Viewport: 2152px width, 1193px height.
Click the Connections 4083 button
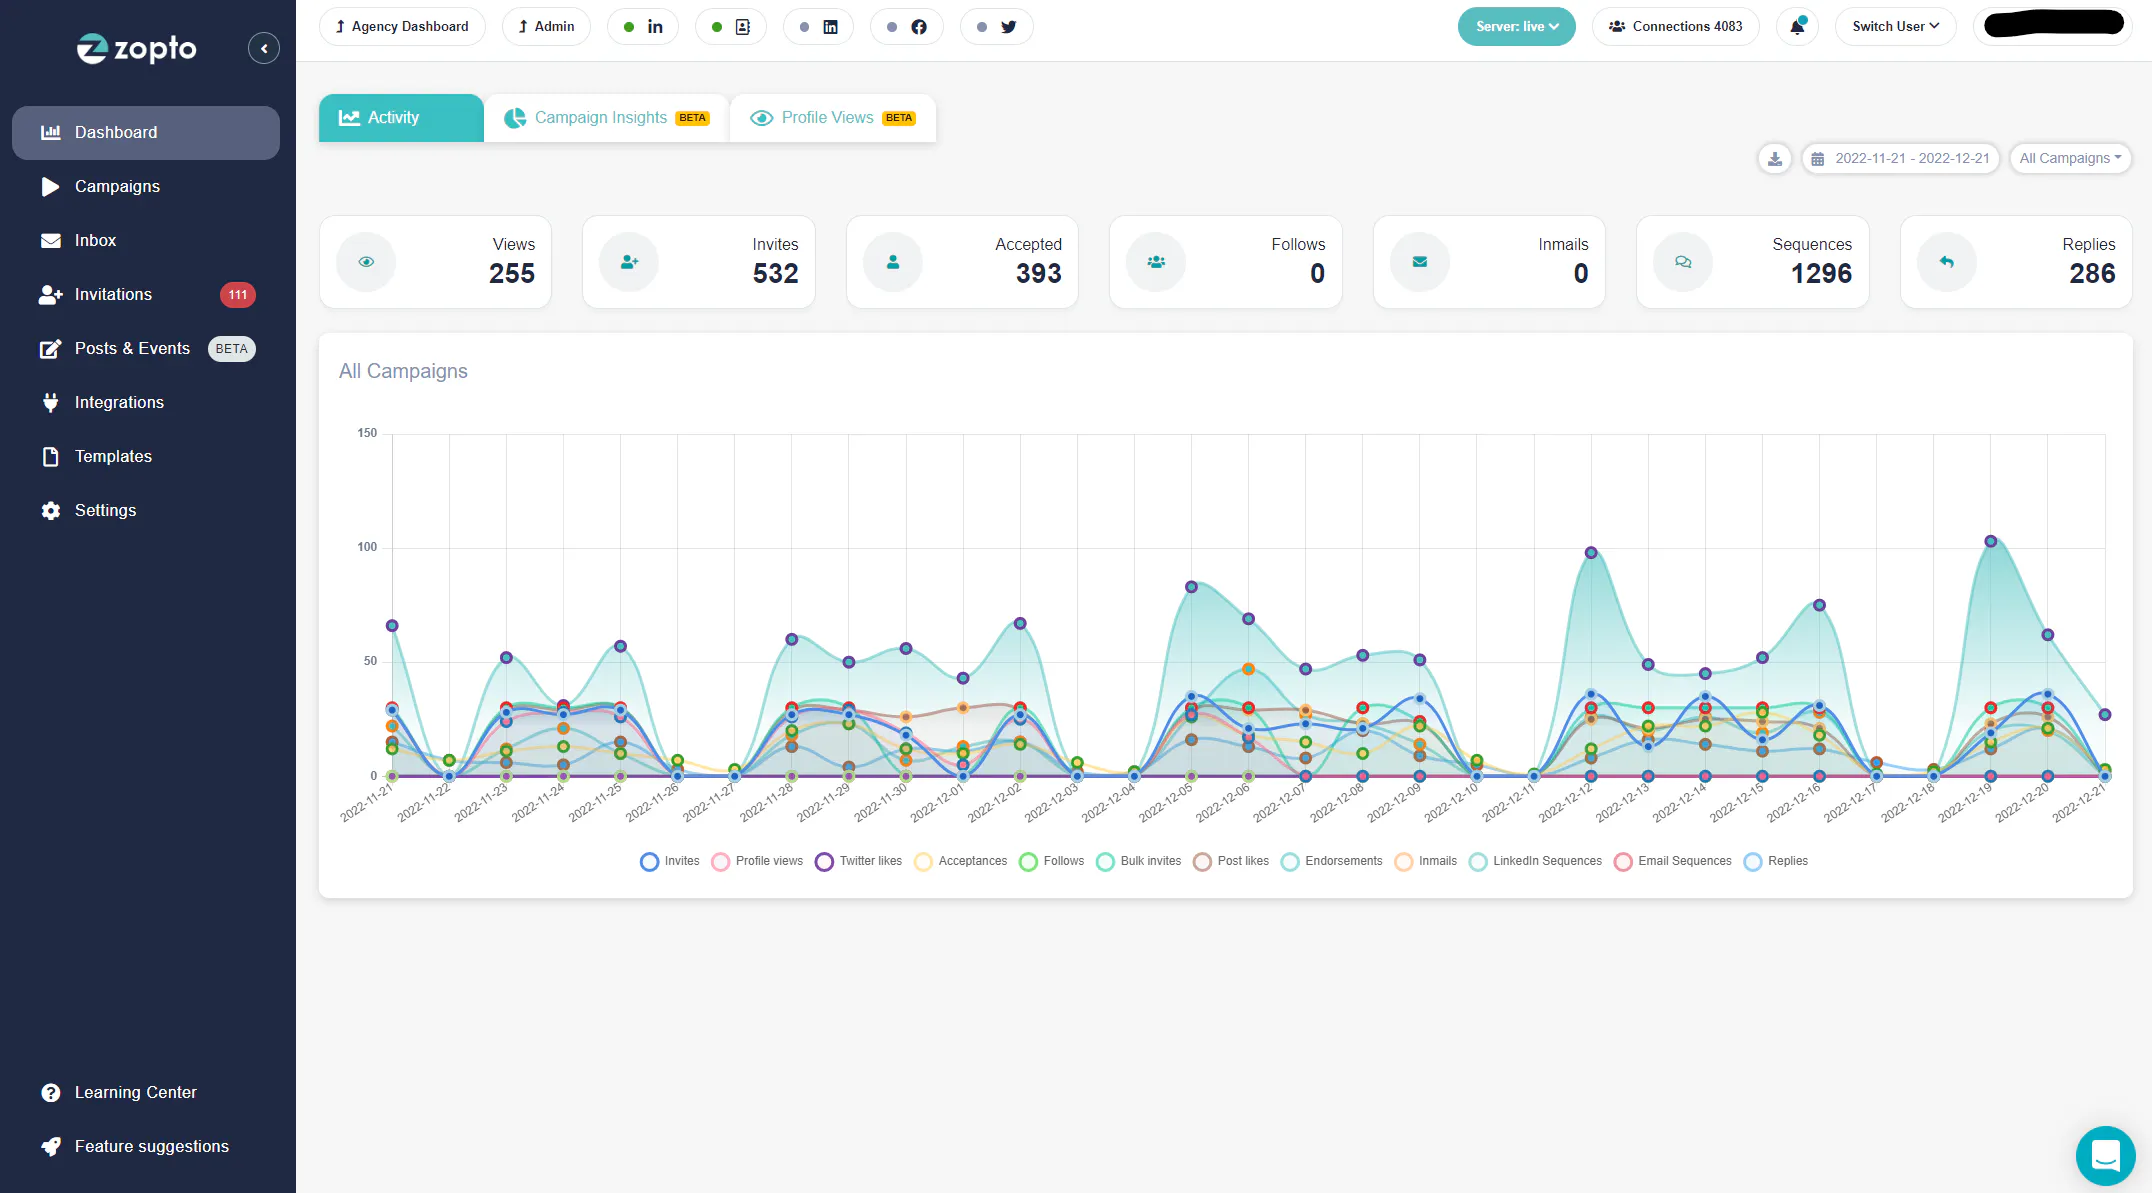pos(1676,27)
